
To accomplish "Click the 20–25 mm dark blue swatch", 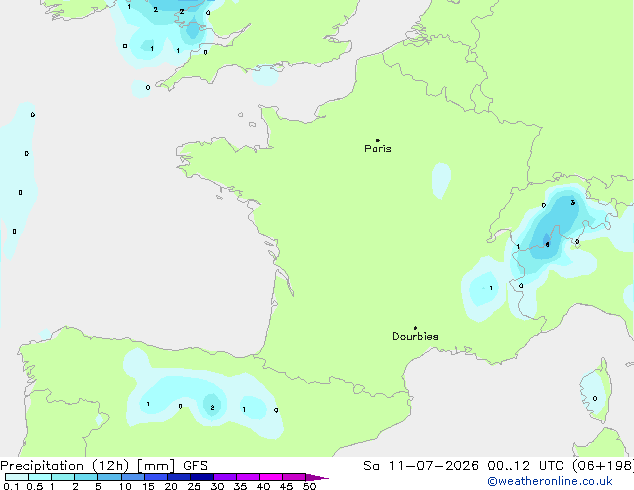I will point(179,477).
